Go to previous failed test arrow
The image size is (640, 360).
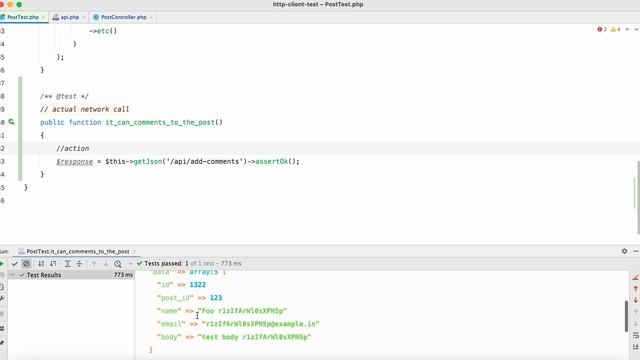tap(94, 264)
